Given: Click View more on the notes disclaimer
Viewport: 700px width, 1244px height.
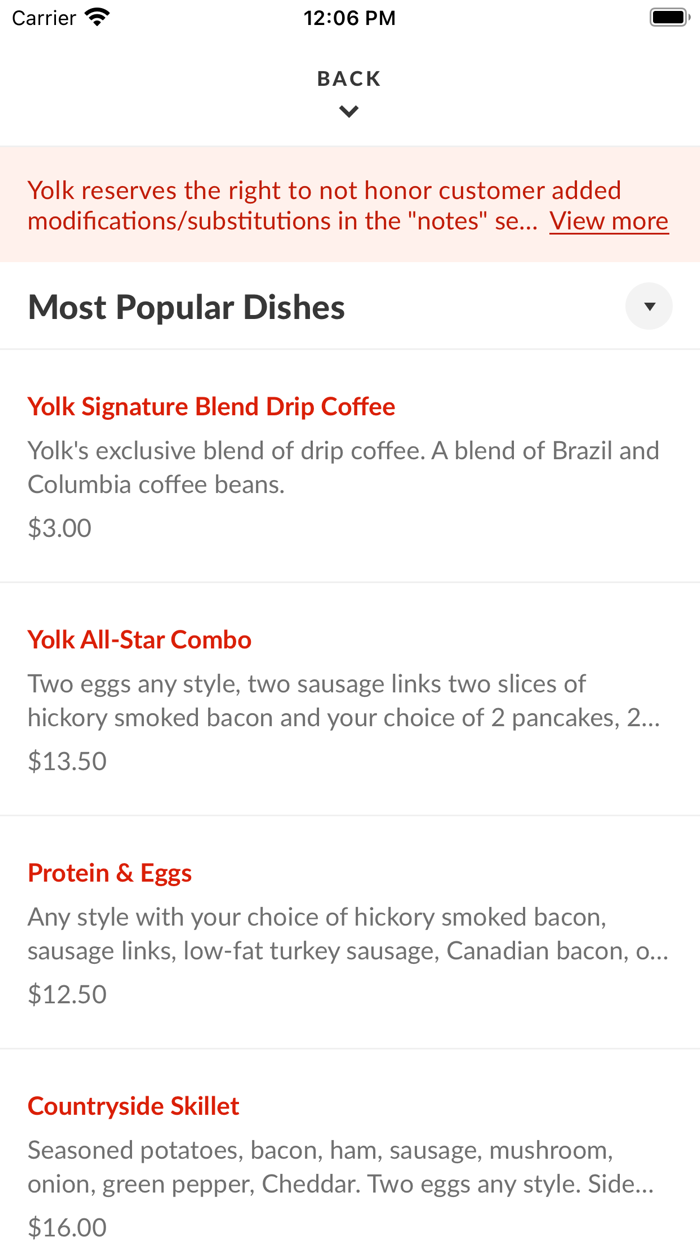Looking at the screenshot, I should tap(608, 220).
